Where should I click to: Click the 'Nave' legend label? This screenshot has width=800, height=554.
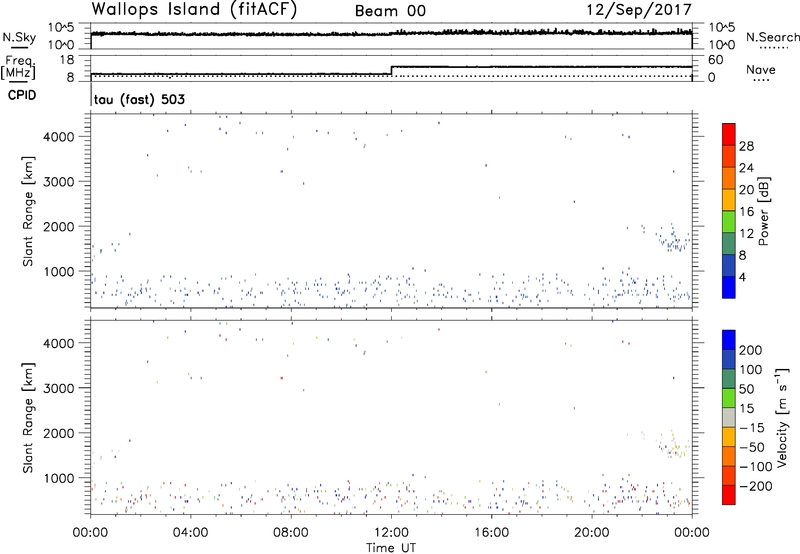pyautogui.click(x=761, y=70)
